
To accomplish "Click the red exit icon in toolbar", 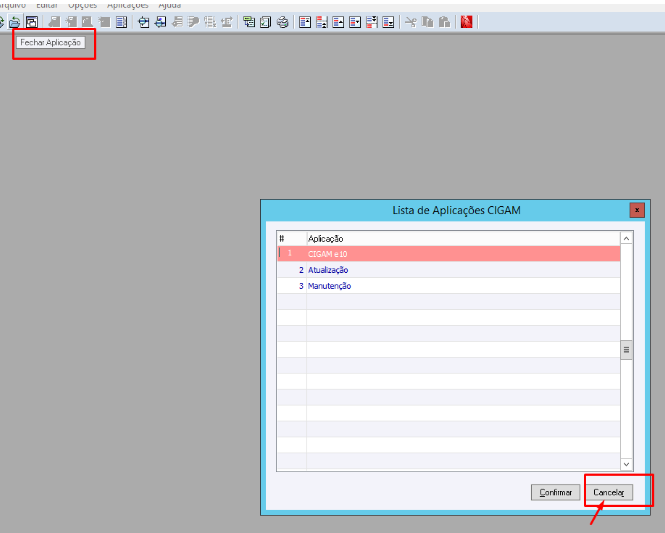I will coord(467,22).
